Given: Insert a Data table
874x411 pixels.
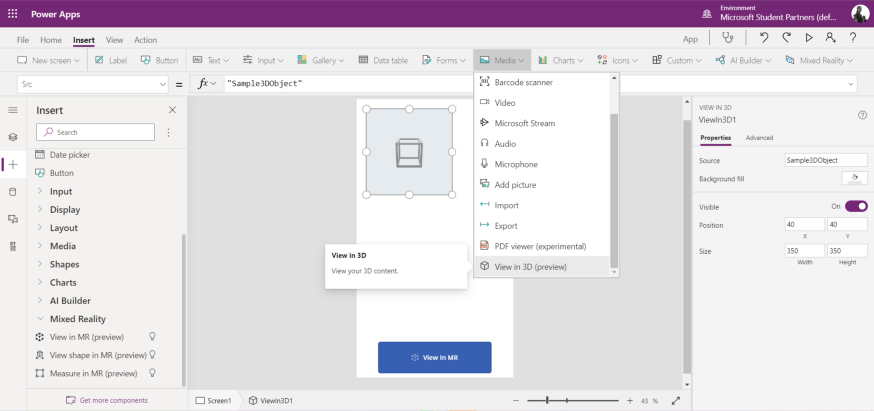Looking at the screenshot, I should 383,60.
